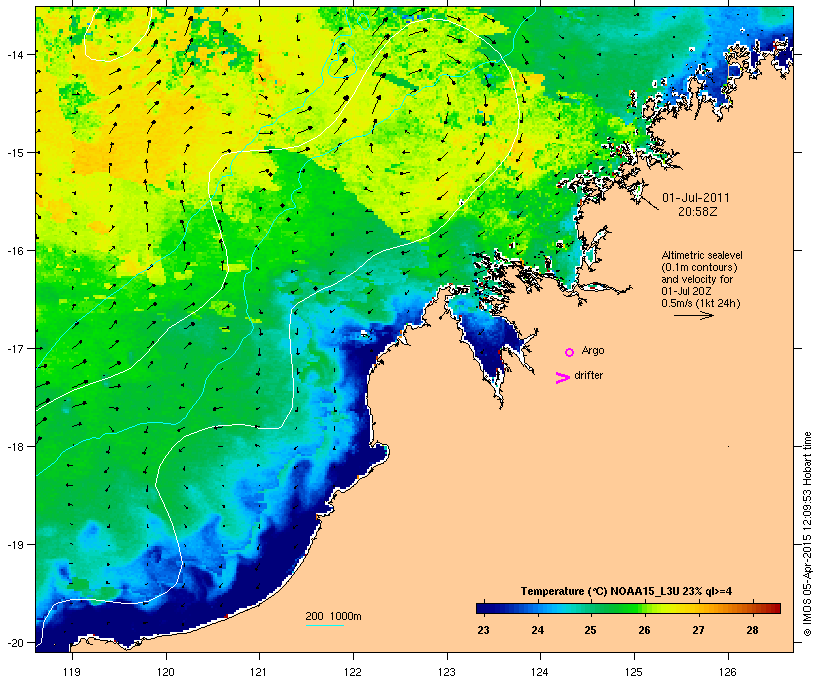Click the longitude axis label 126

[x=728, y=672]
